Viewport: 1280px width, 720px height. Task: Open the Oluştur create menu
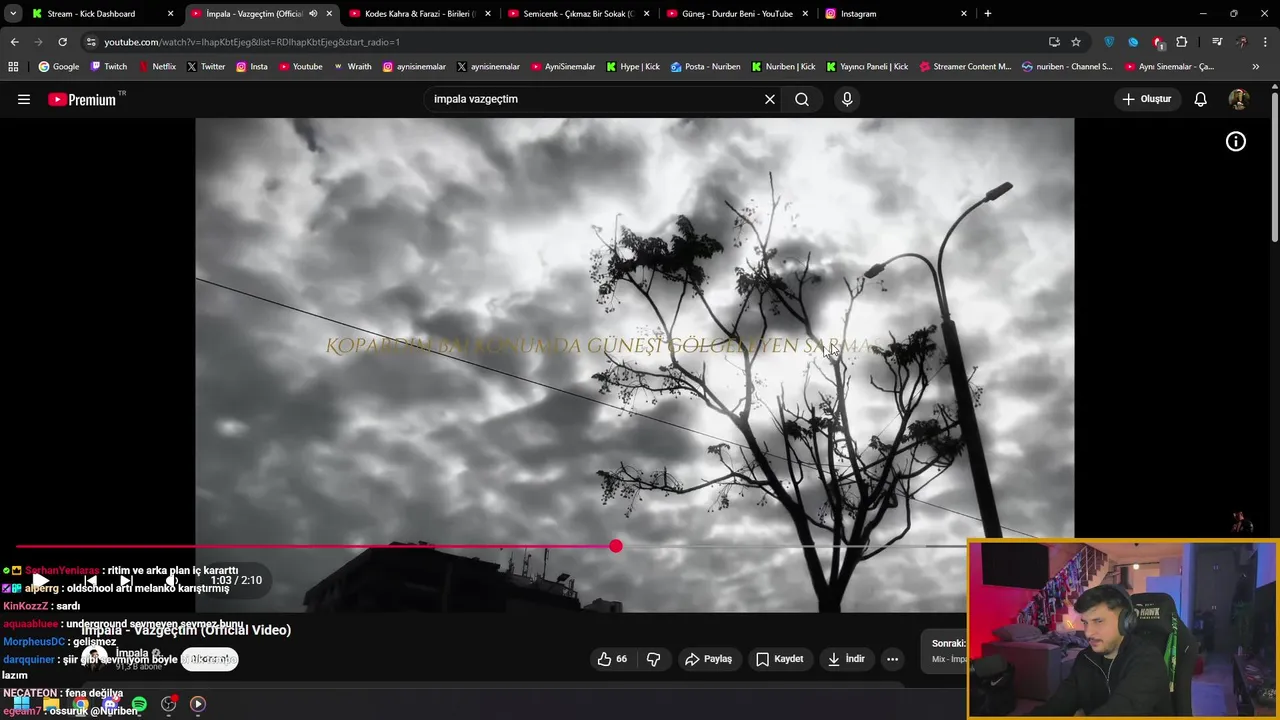pos(1146,99)
